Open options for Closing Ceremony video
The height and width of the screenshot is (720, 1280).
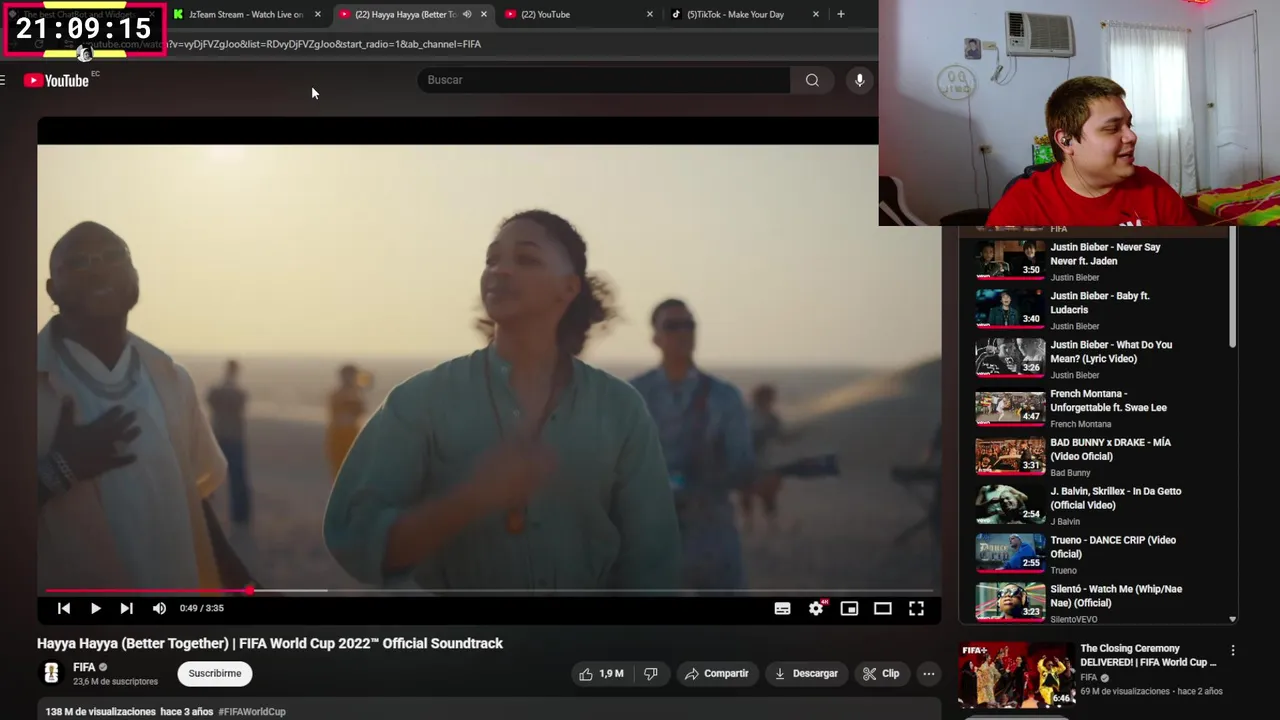coord(1232,650)
